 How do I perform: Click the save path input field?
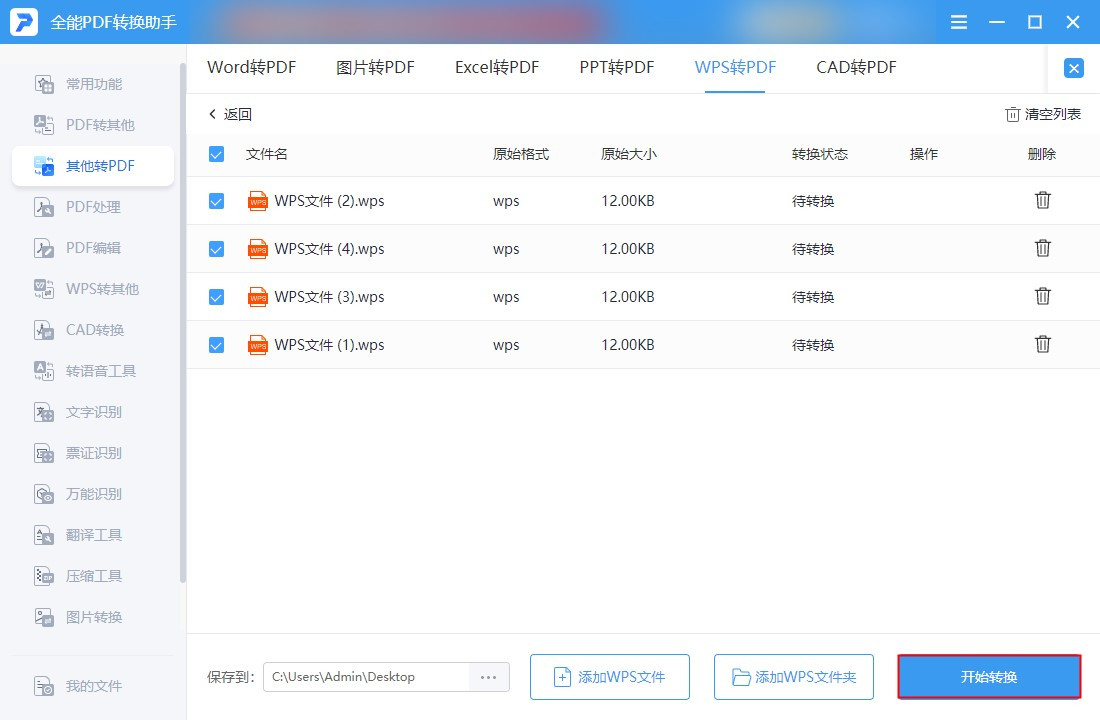(366, 677)
